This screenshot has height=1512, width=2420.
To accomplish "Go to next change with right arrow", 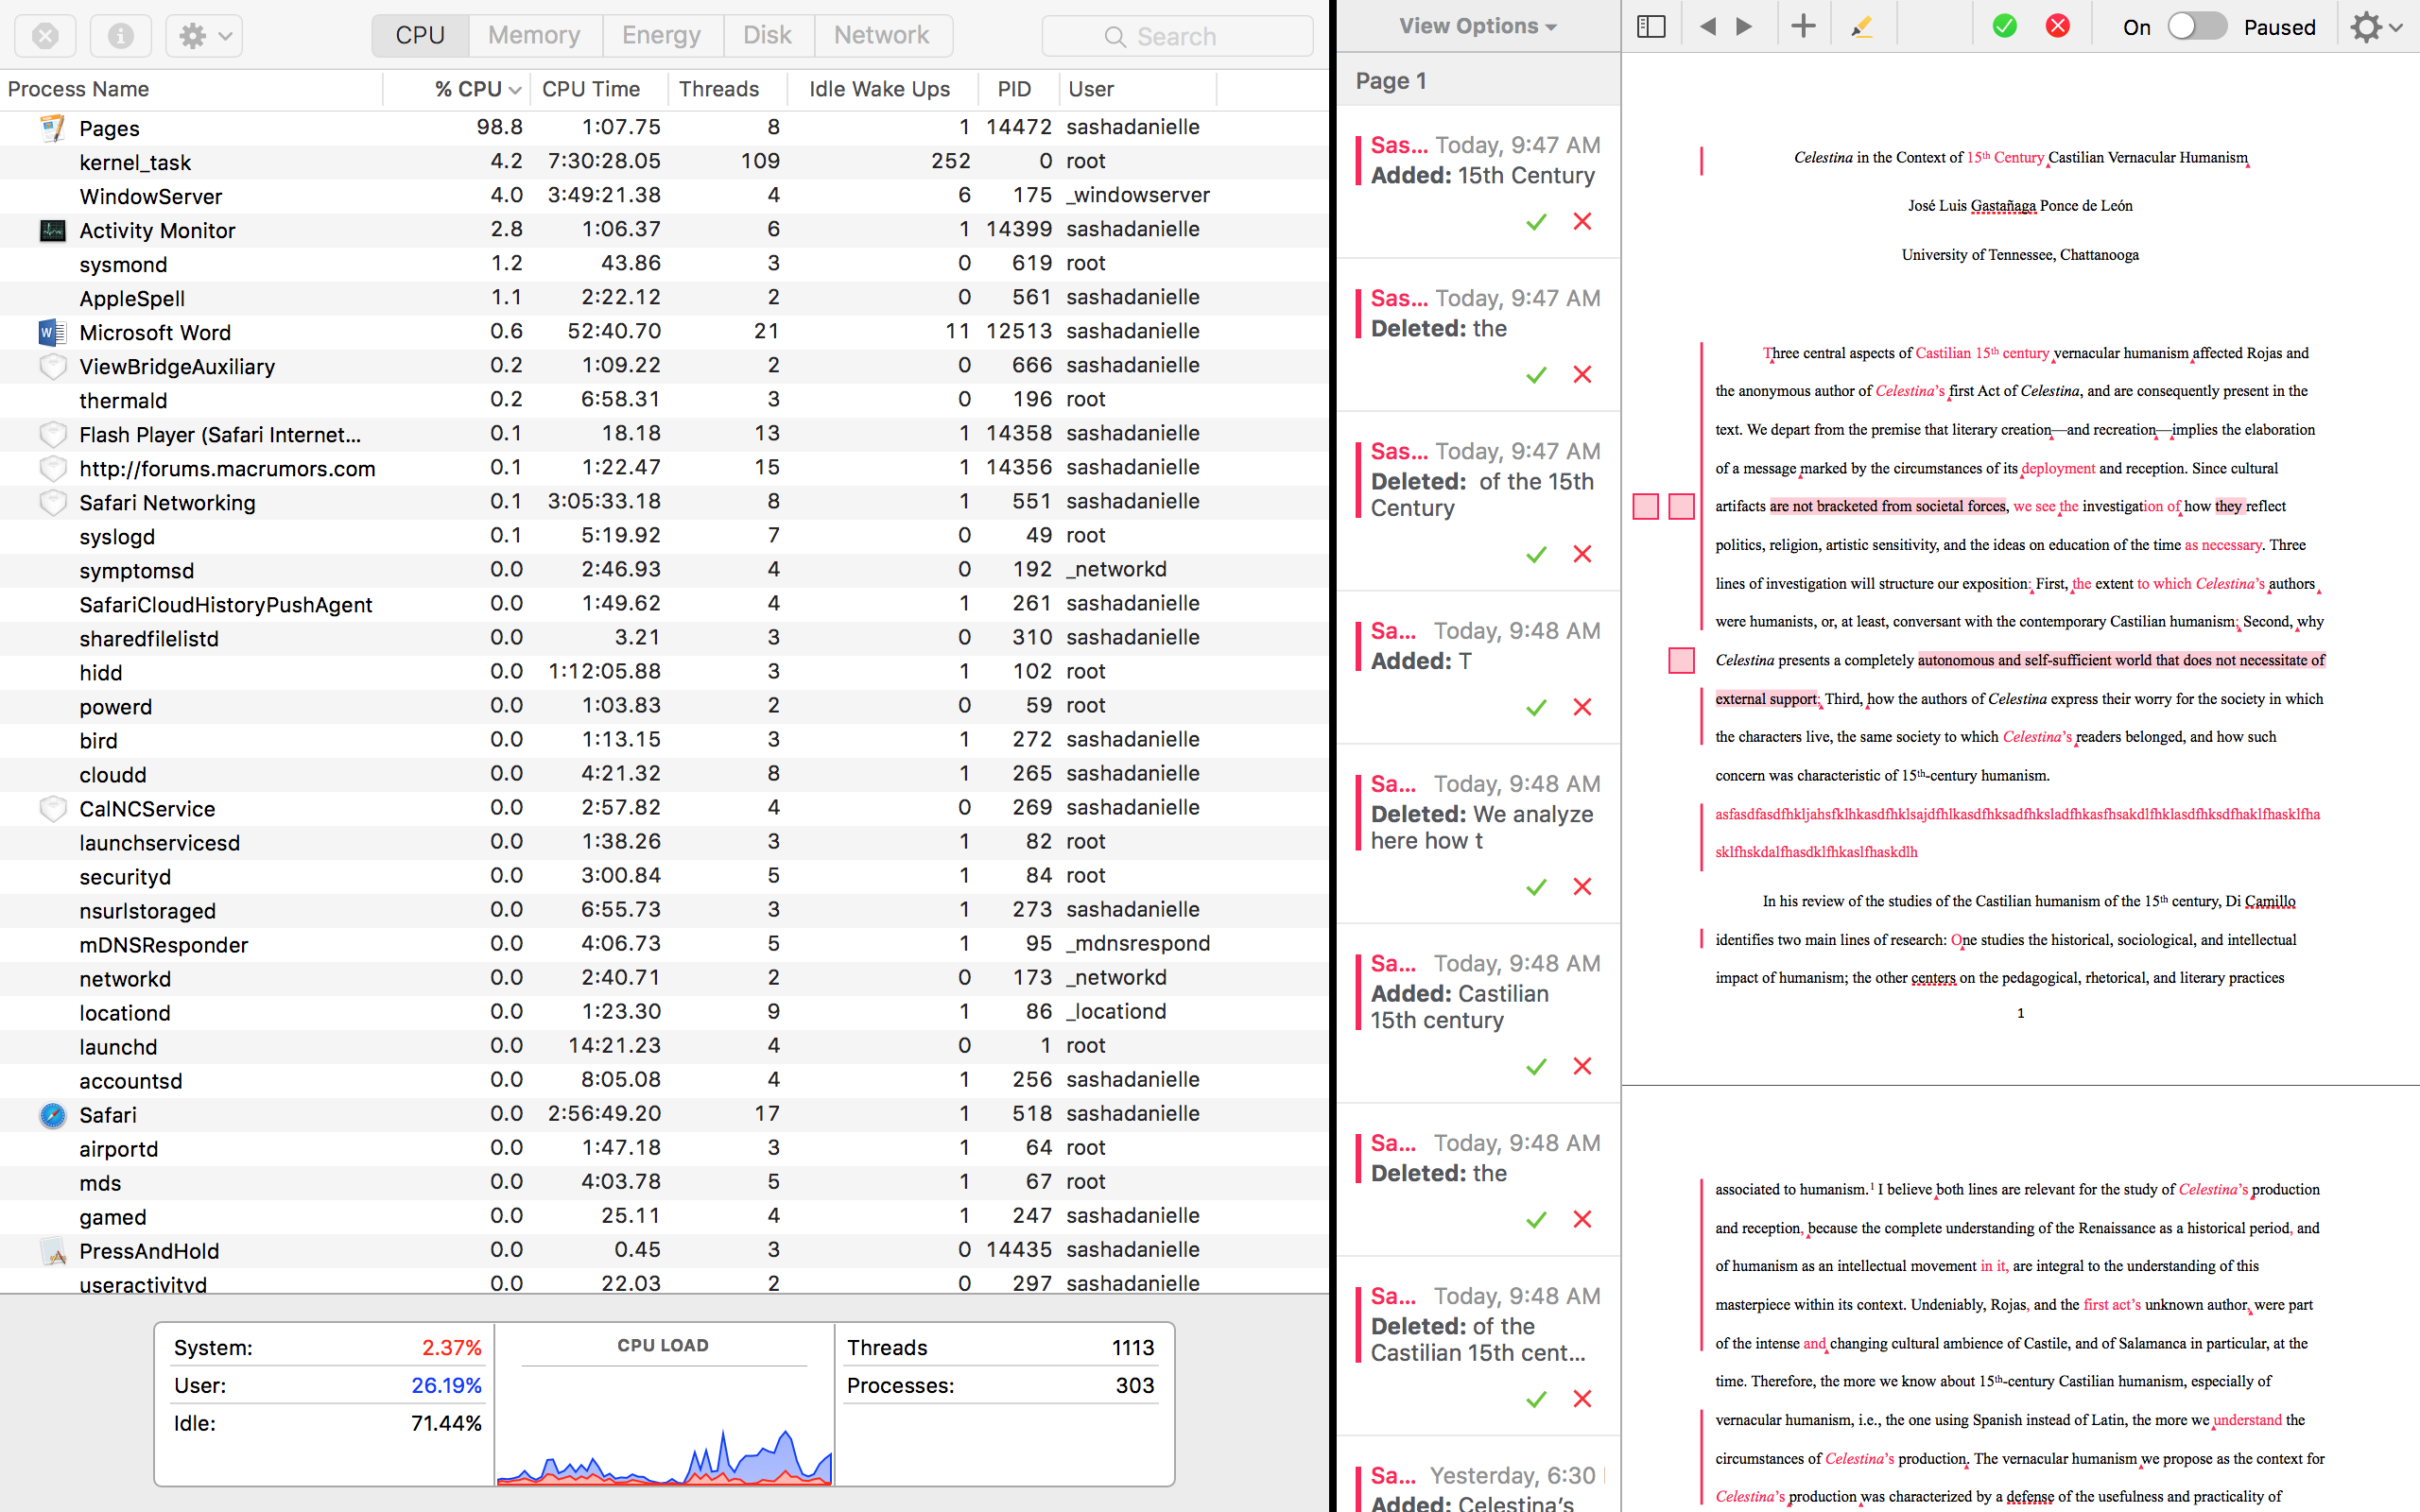I will (x=1745, y=27).
